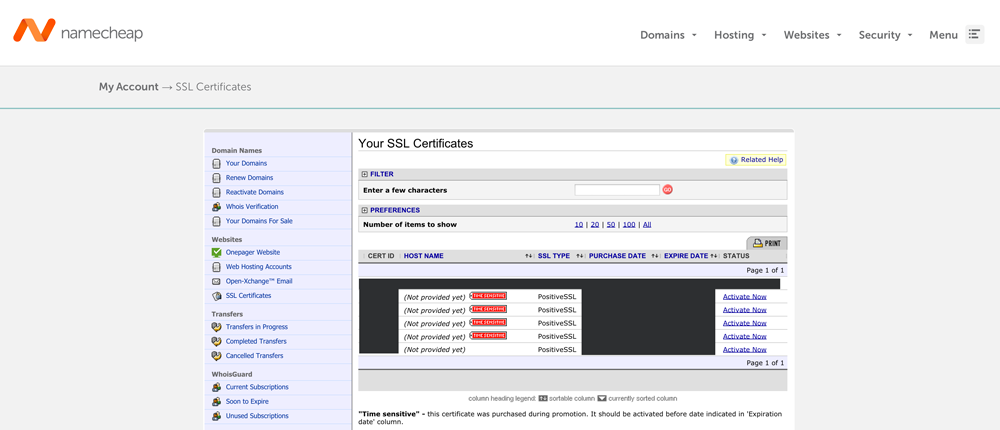Open Soon to Expire sidebar link
The height and width of the screenshot is (430, 1000).
[247, 401]
